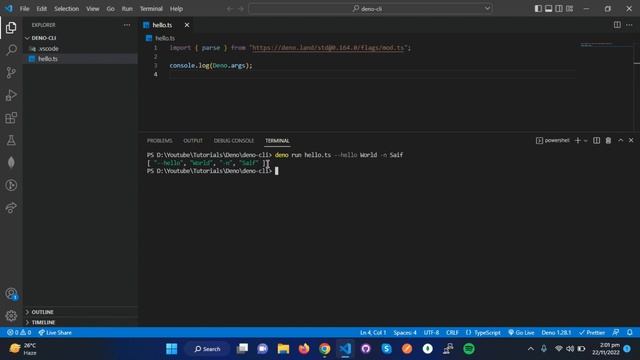Image resolution: width=640 pixels, height=360 pixels.
Task: Toggle the primary side bar layout icon
Action: (x=538, y=9)
